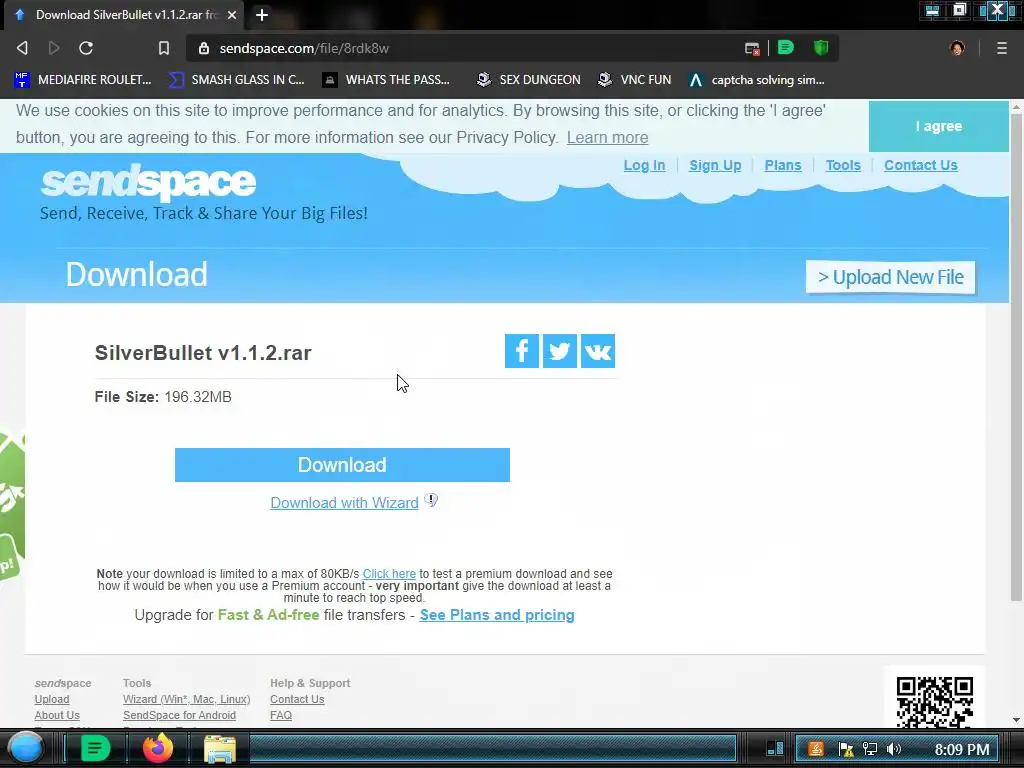Click the QR code image
Viewport: 1024px width, 768px height.
pos(935,701)
